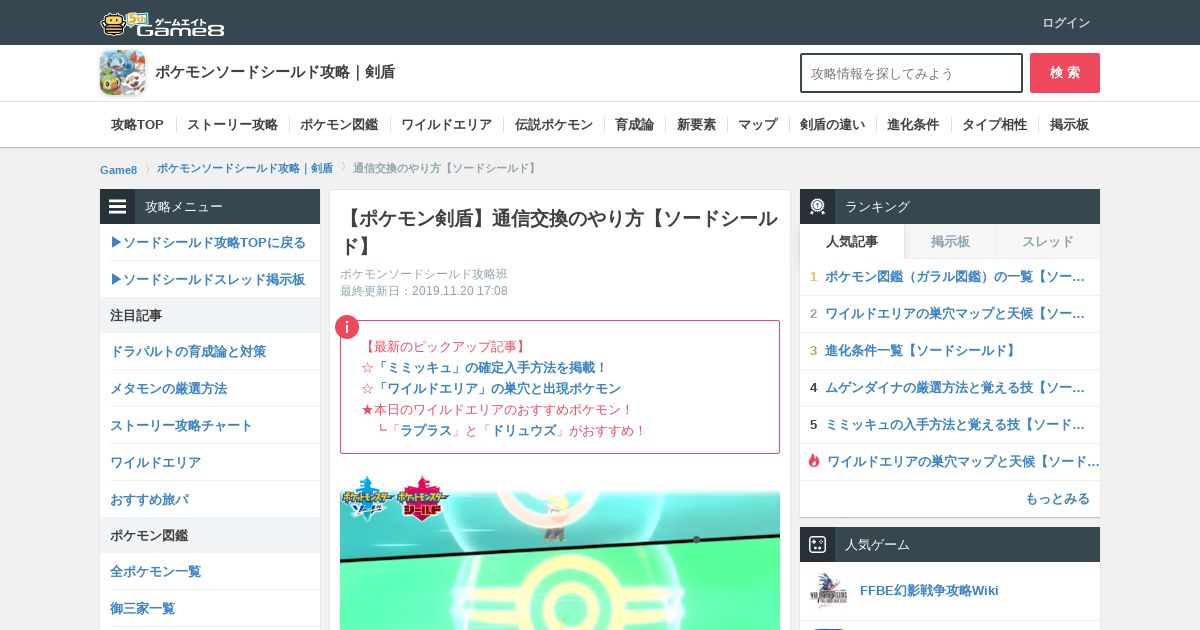1200x630 pixels.
Task: Open the 掲示板 nav item
Action: tap(1069, 125)
